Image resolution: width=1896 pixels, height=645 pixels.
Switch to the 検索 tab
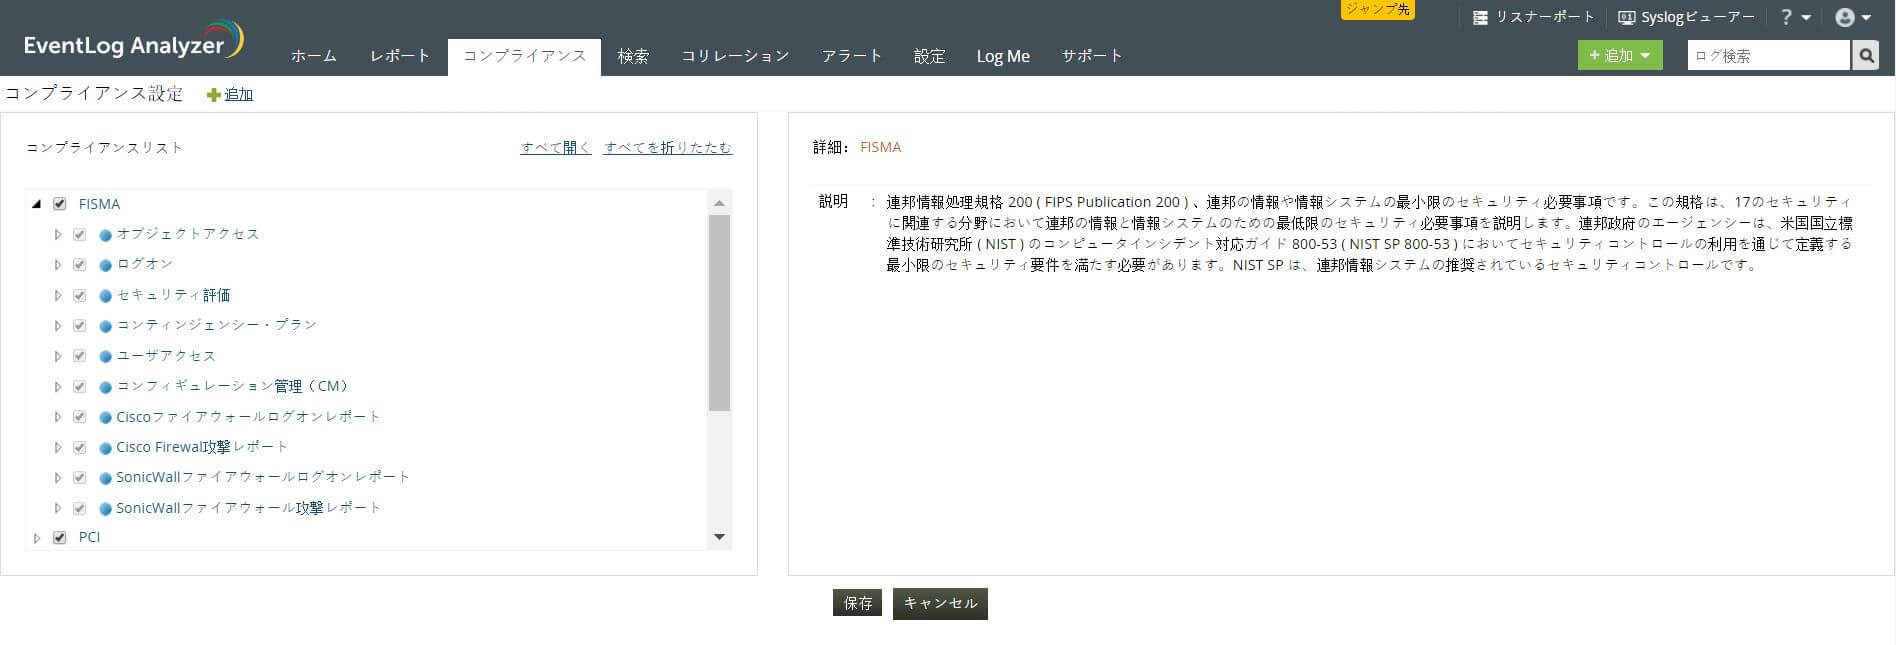[x=633, y=57]
